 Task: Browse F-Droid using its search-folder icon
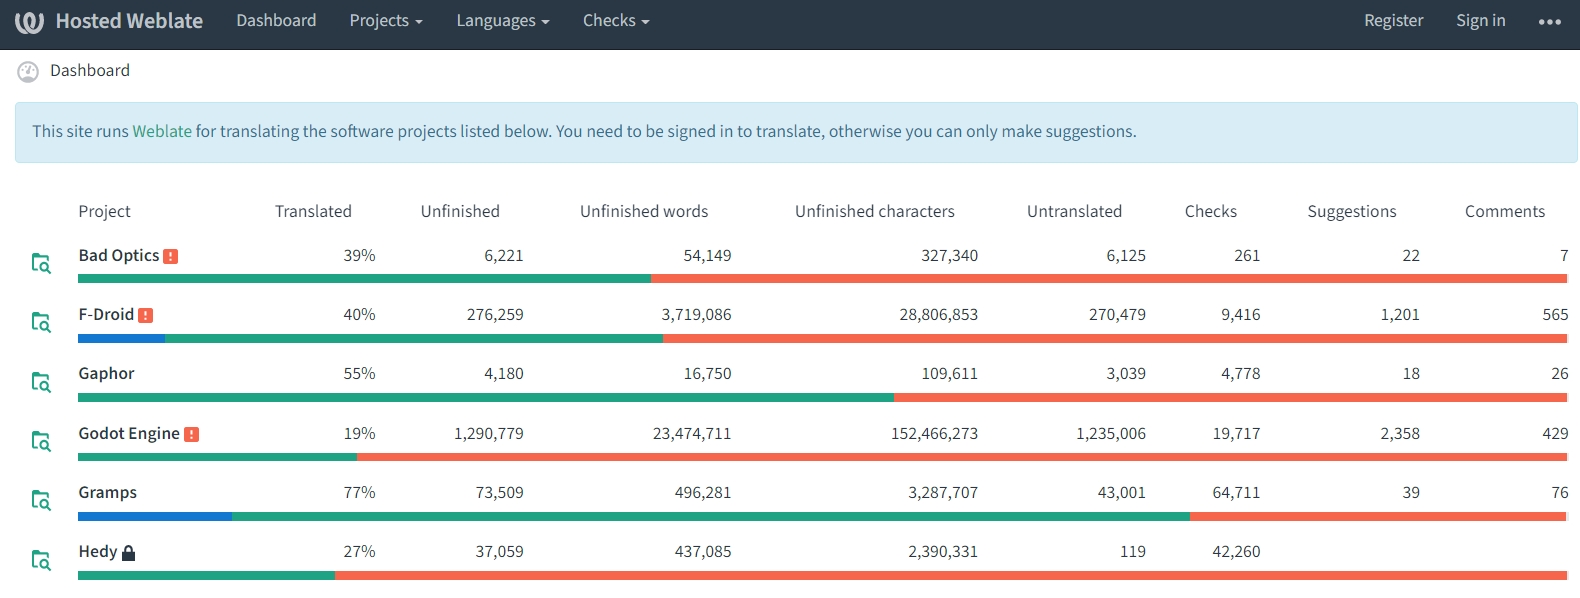pyautogui.click(x=41, y=322)
